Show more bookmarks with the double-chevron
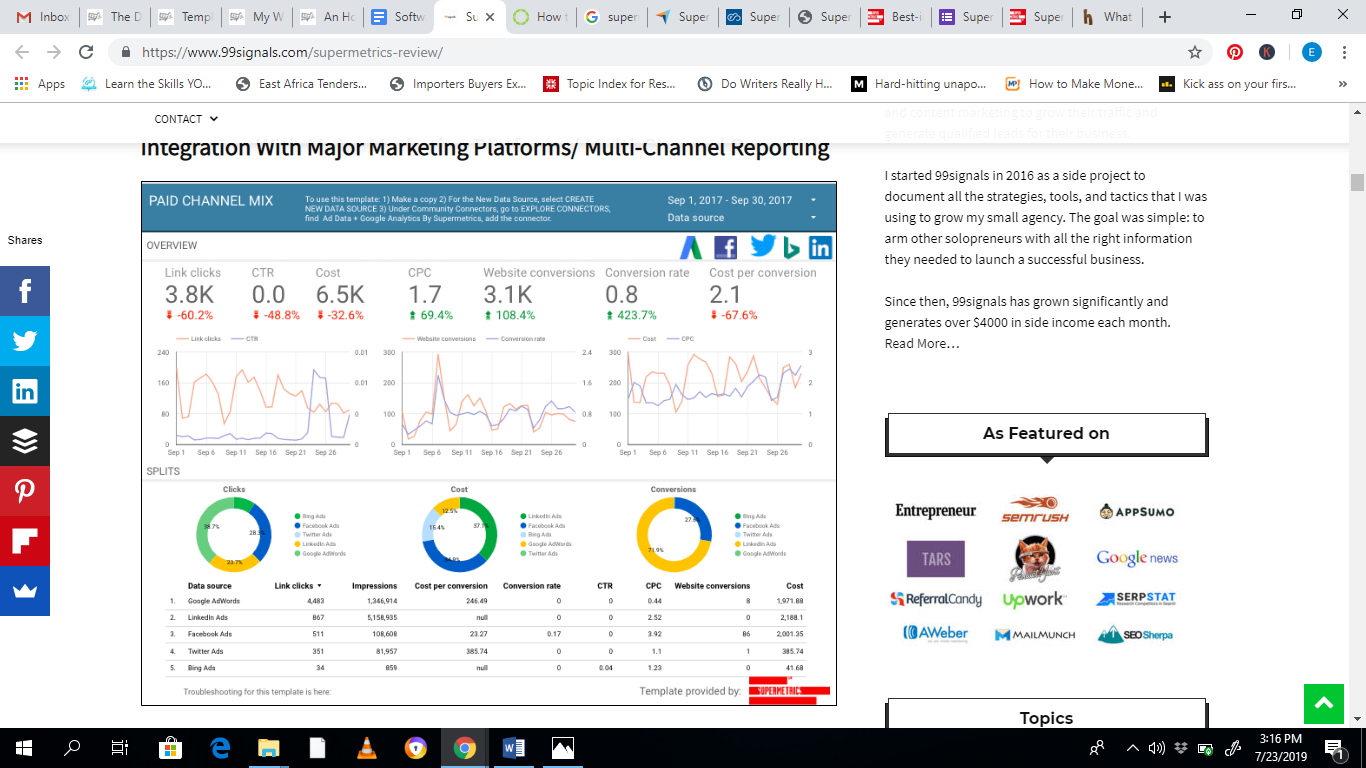1366x768 pixels. pyautogui.click(x=1342, y=84)
